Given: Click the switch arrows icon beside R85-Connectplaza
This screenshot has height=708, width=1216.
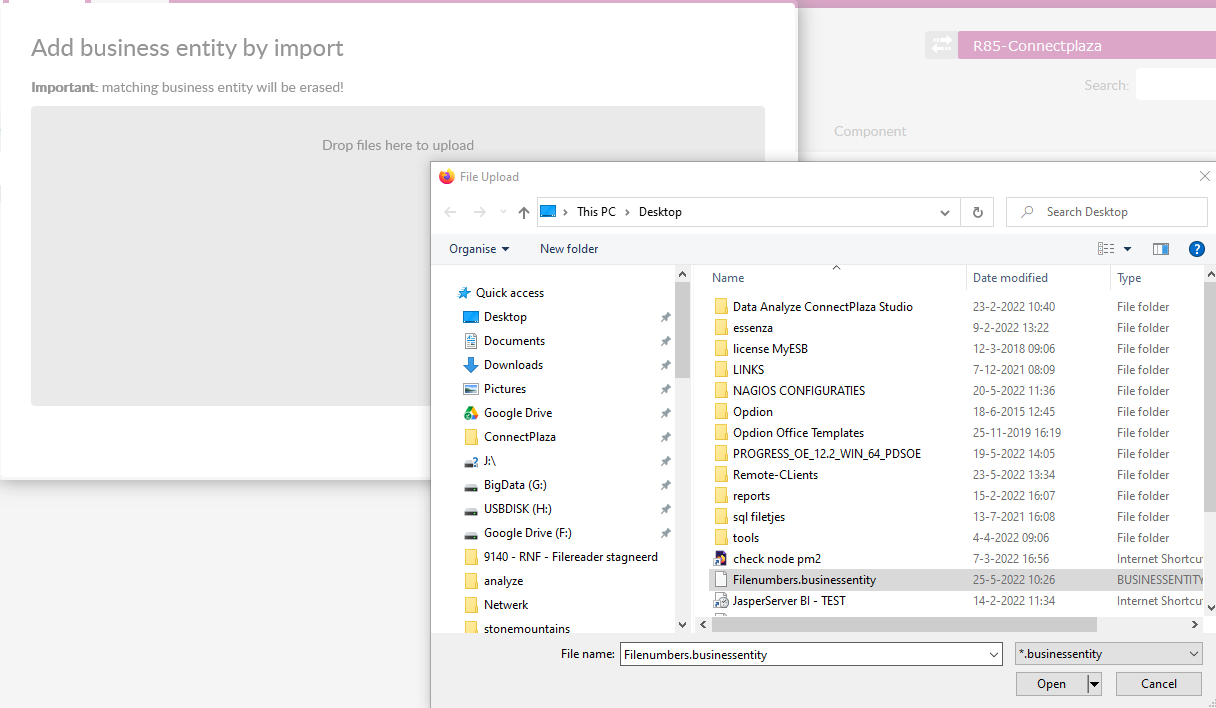Looking at the screenshot, I should 940,45.
